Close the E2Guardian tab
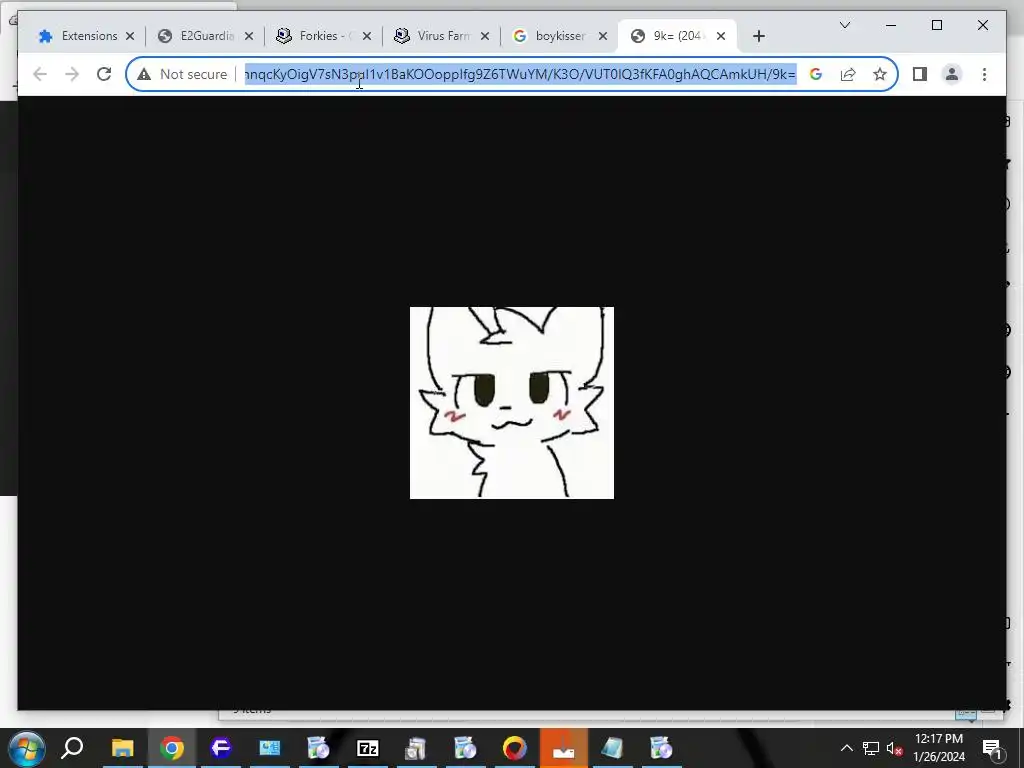 [249, 37]
